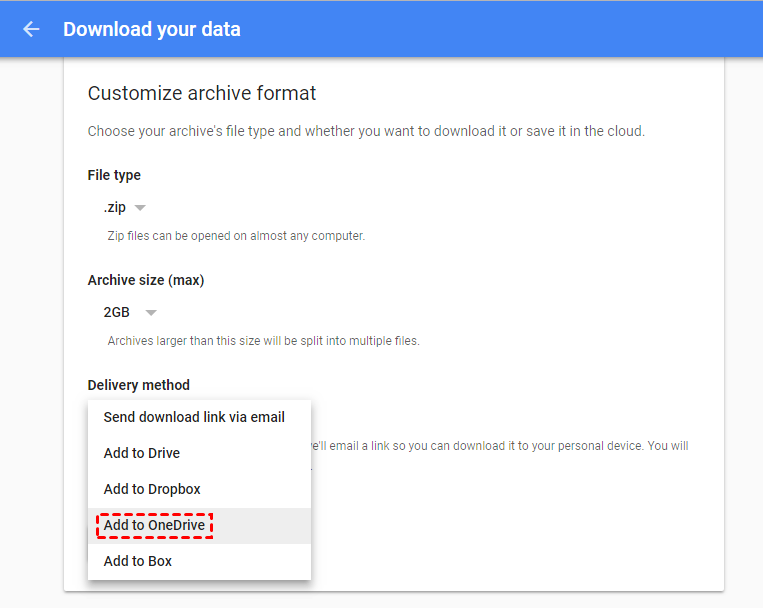
Task: Click the File type label
Action: click(x=114, y=175)
